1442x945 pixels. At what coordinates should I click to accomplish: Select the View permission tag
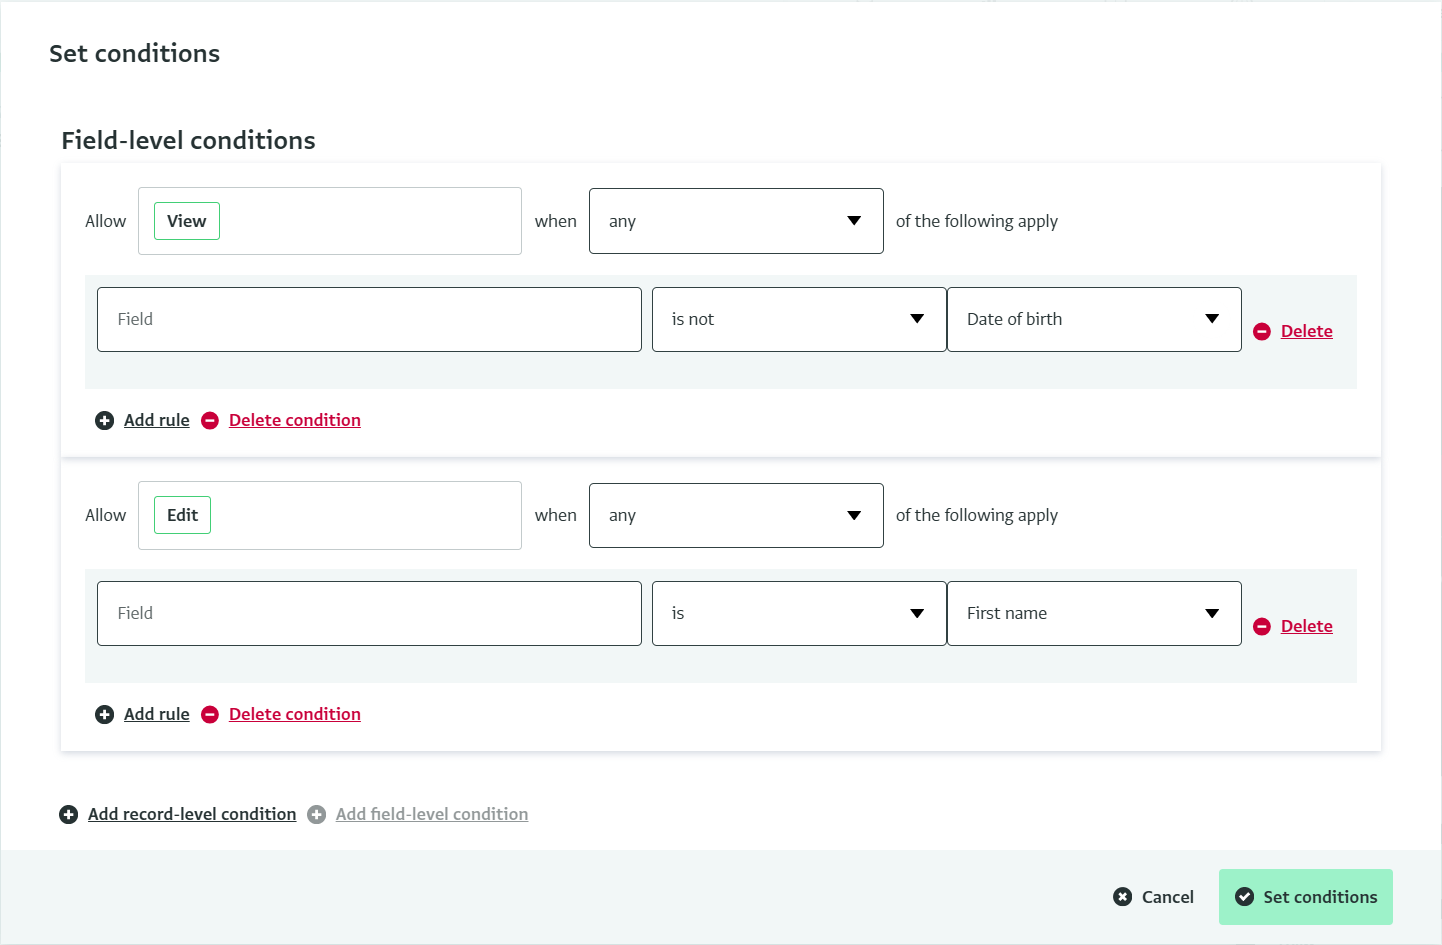tap(187, 221)
